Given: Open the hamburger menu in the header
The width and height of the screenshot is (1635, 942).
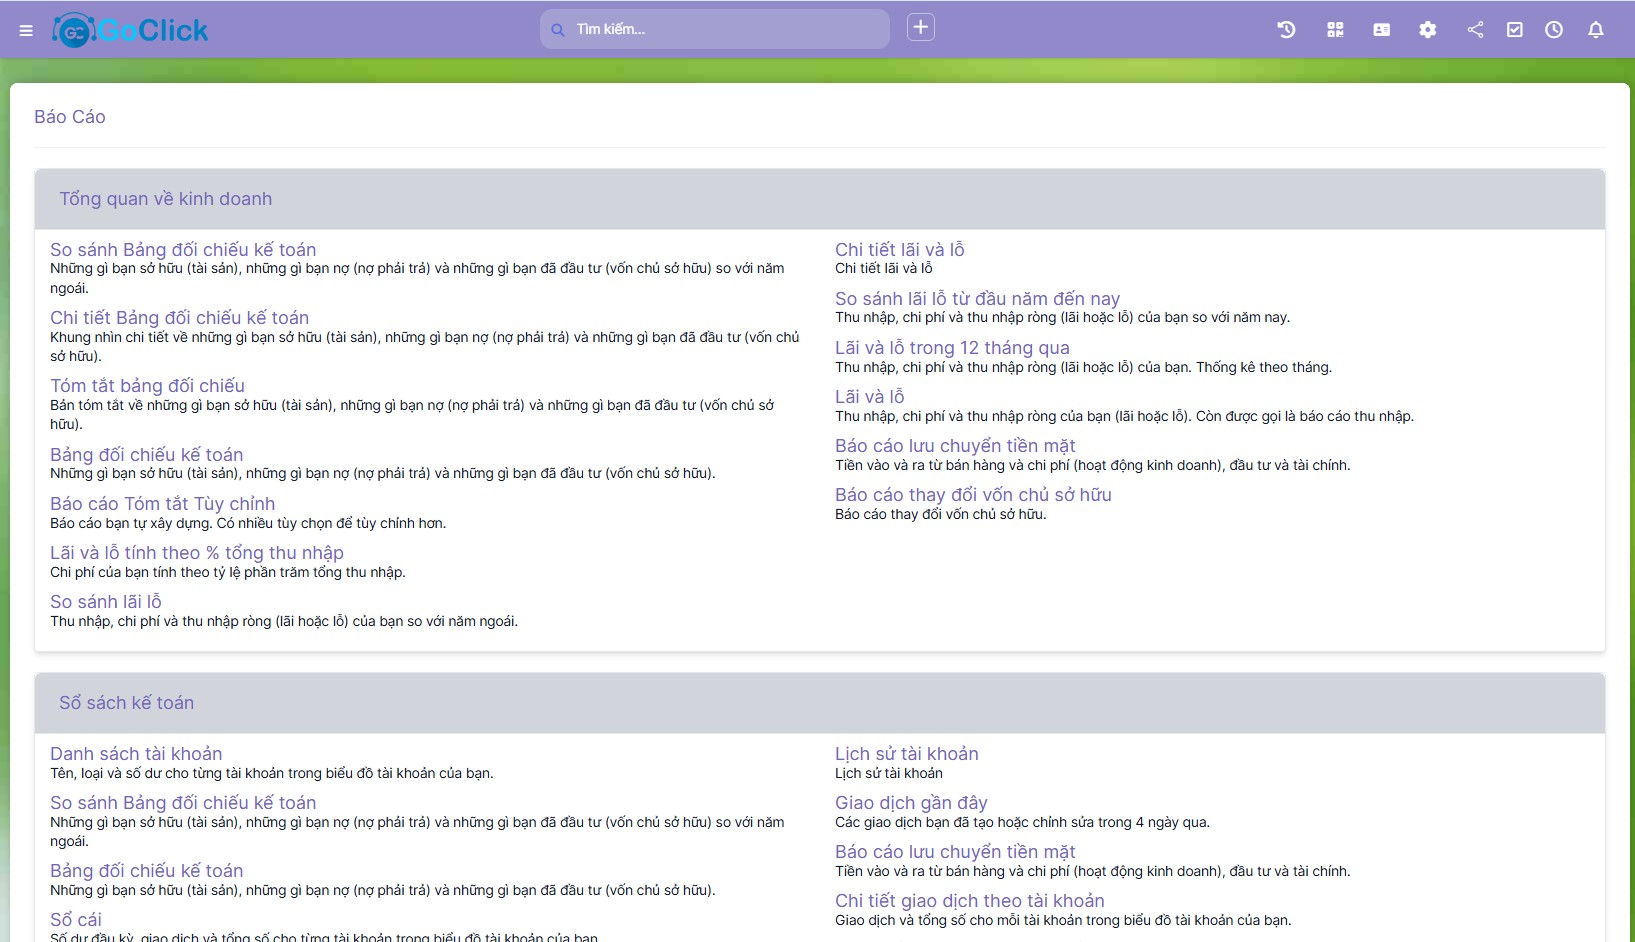Looking at the screenshot, I should point(26,30).
